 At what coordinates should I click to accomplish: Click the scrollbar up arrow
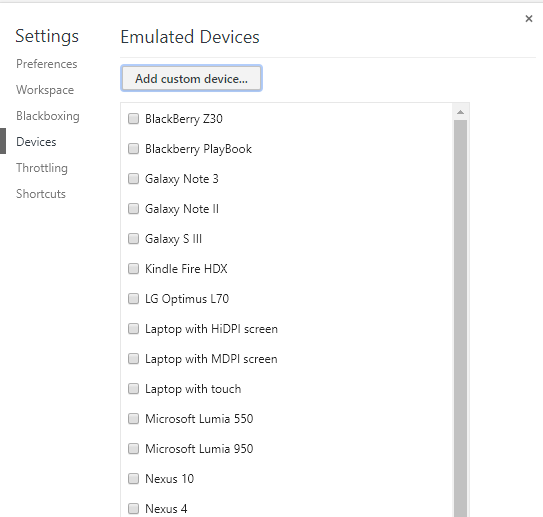460,112
